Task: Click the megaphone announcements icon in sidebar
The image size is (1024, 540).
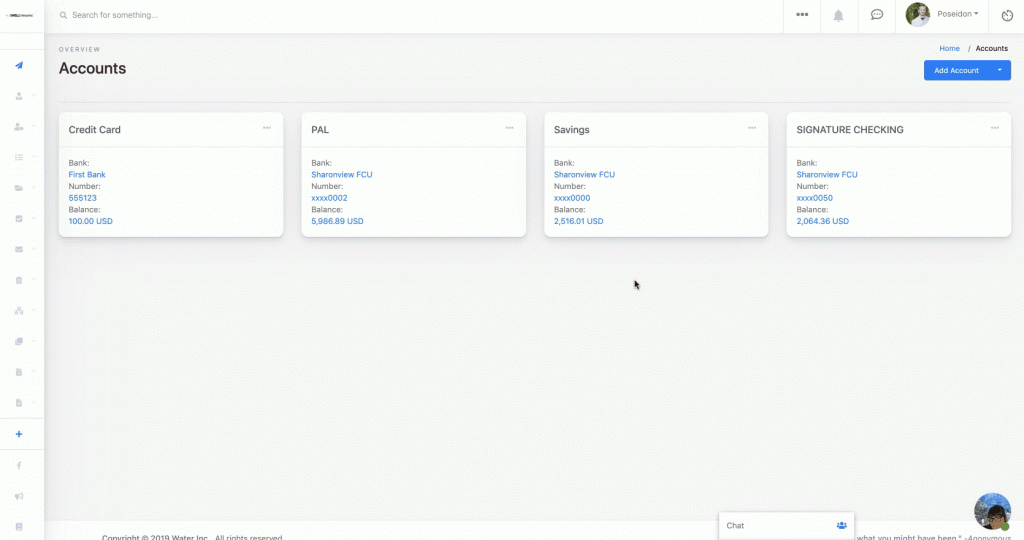Action: tap(19, 496)
